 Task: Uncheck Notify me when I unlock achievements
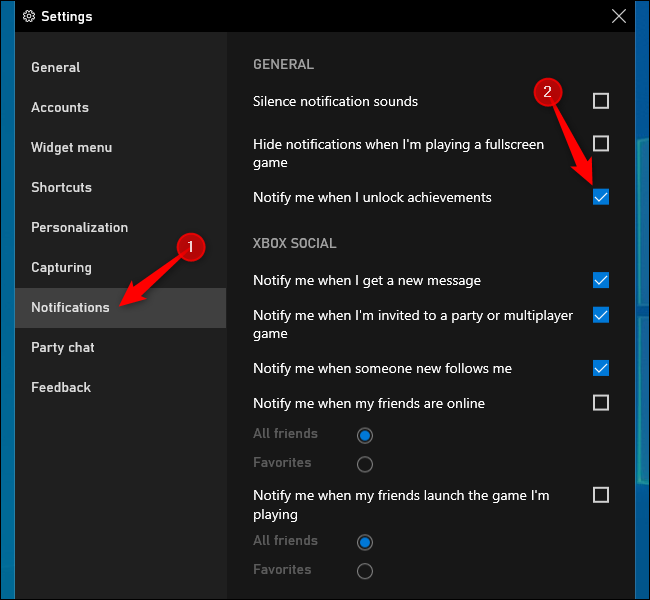(601, 197)
